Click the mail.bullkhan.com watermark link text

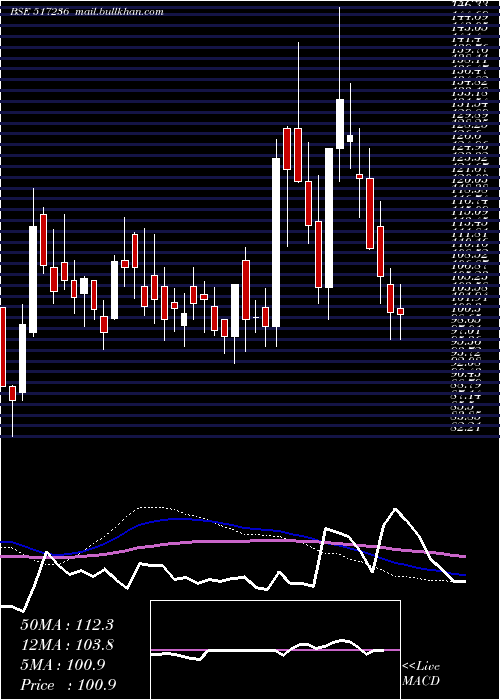click(x=119, y=12)
